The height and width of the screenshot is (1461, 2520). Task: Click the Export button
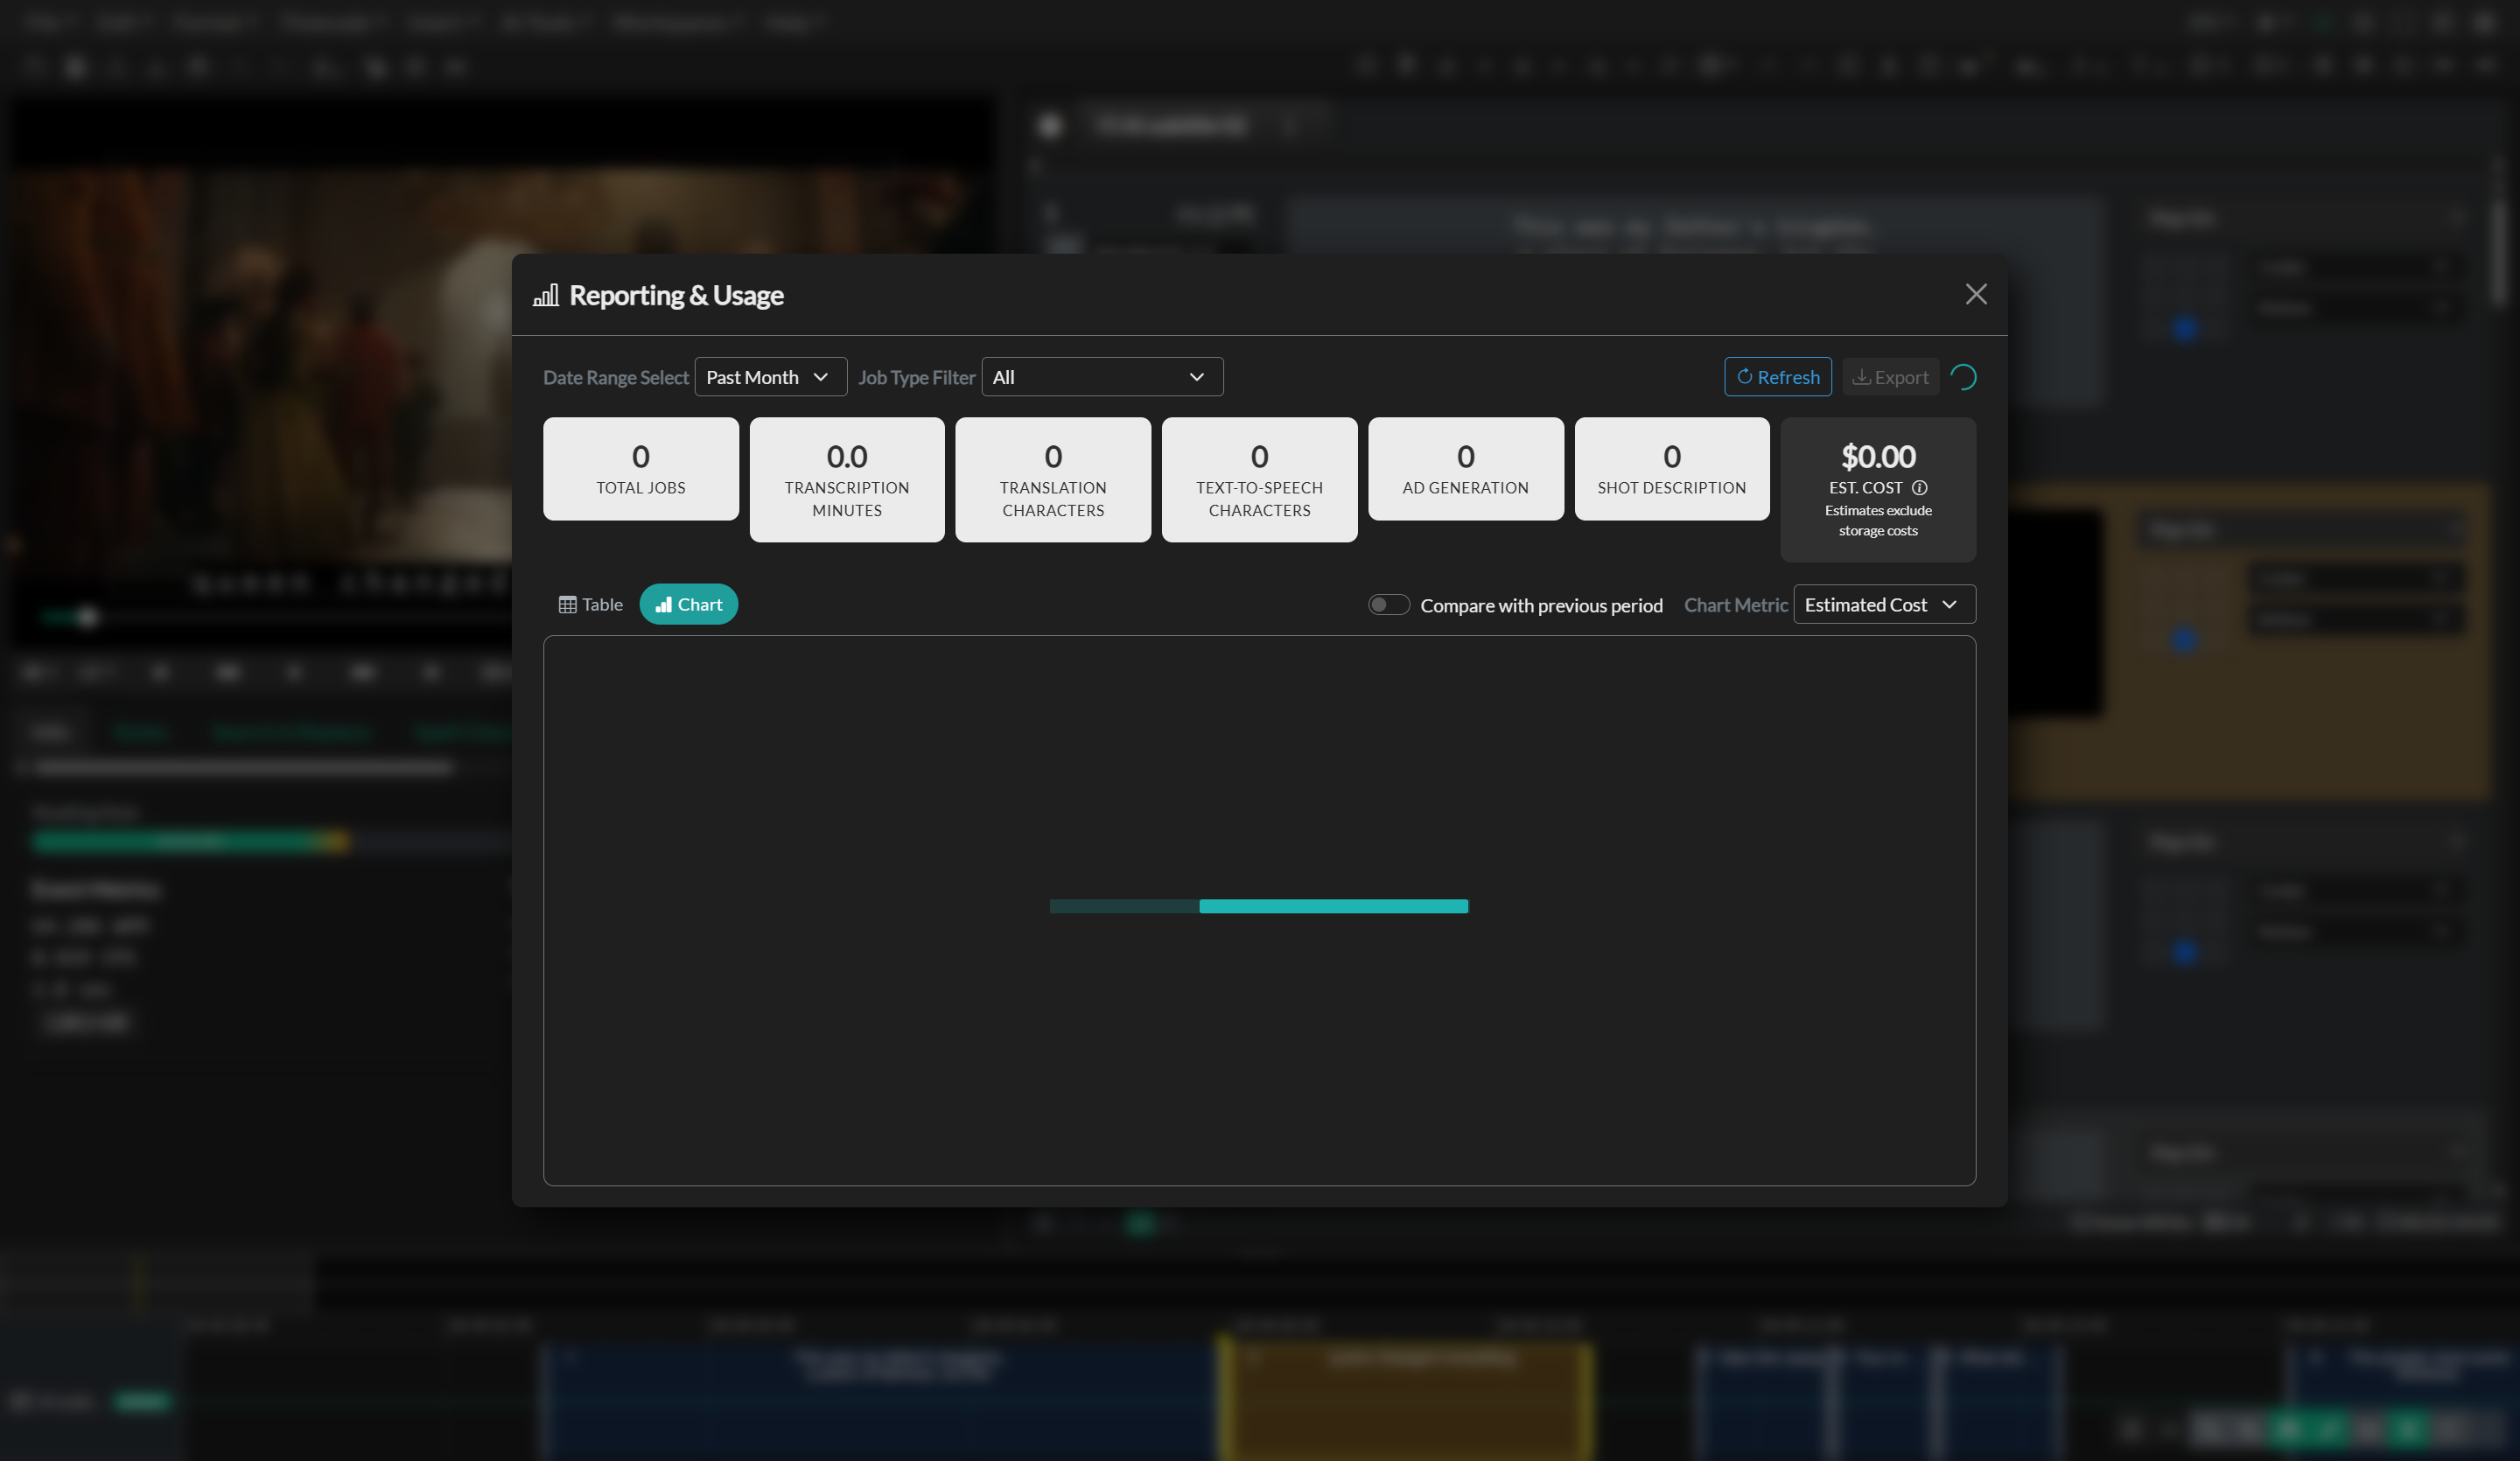pos(1890,377)
